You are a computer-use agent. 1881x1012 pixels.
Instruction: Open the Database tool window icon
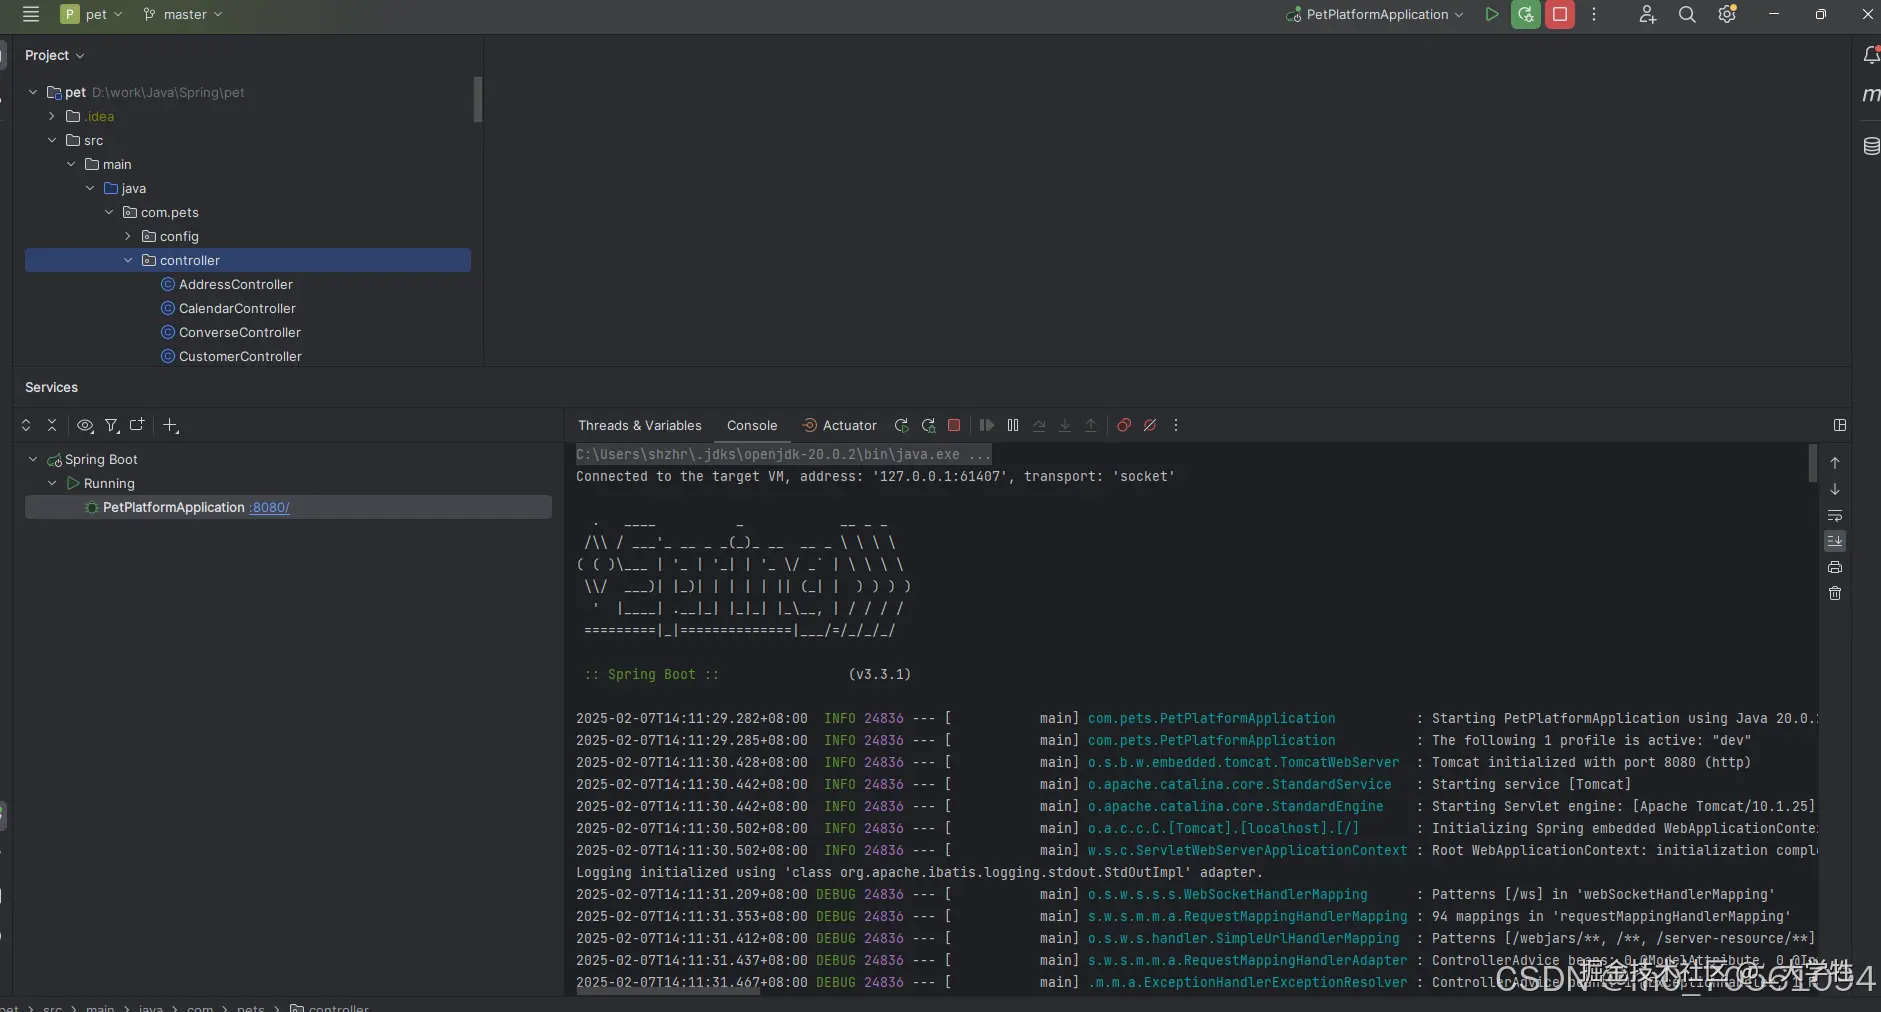pos(1871,146)
